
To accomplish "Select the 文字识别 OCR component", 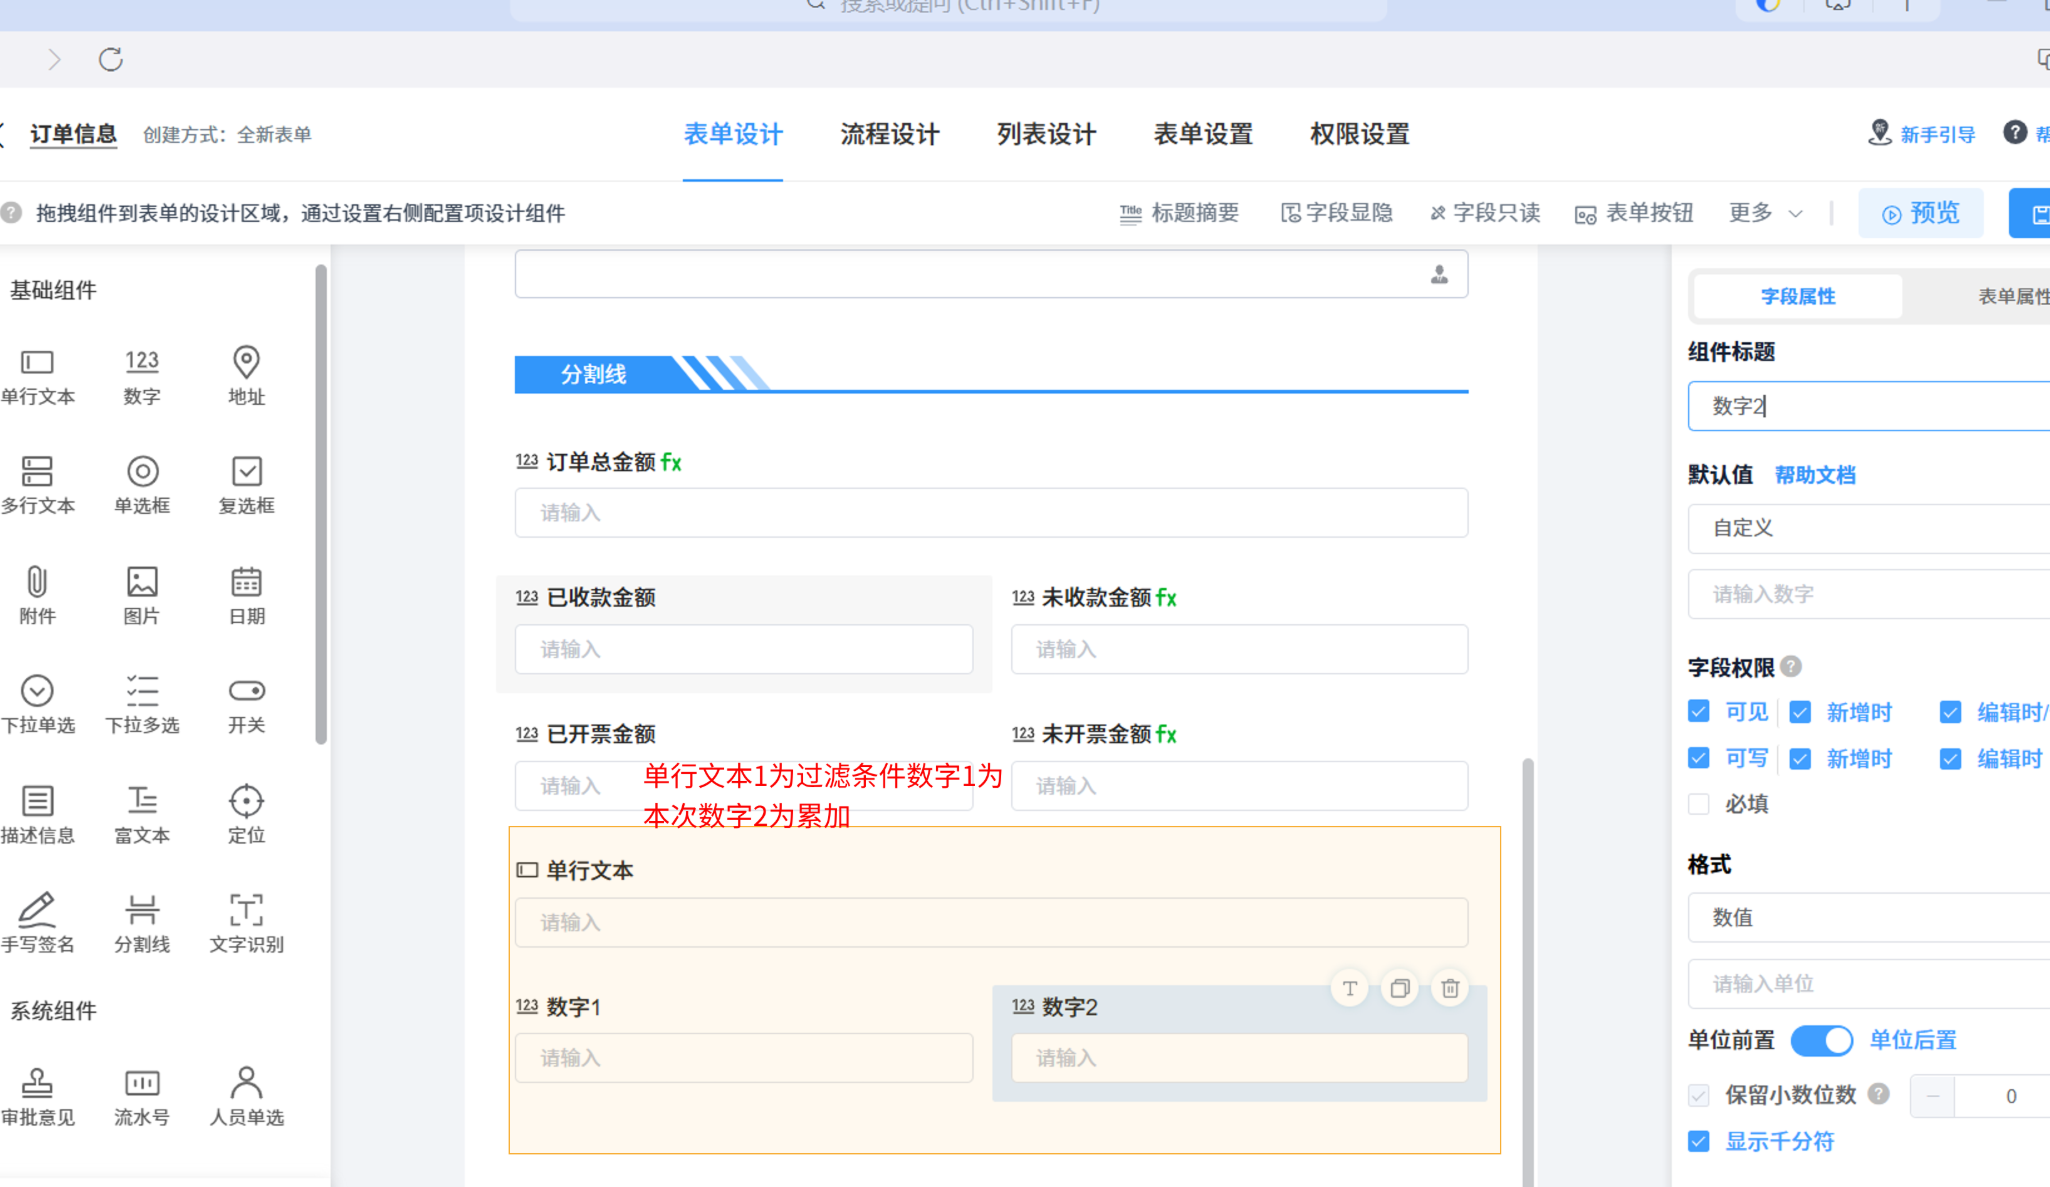I will [246, 924].
